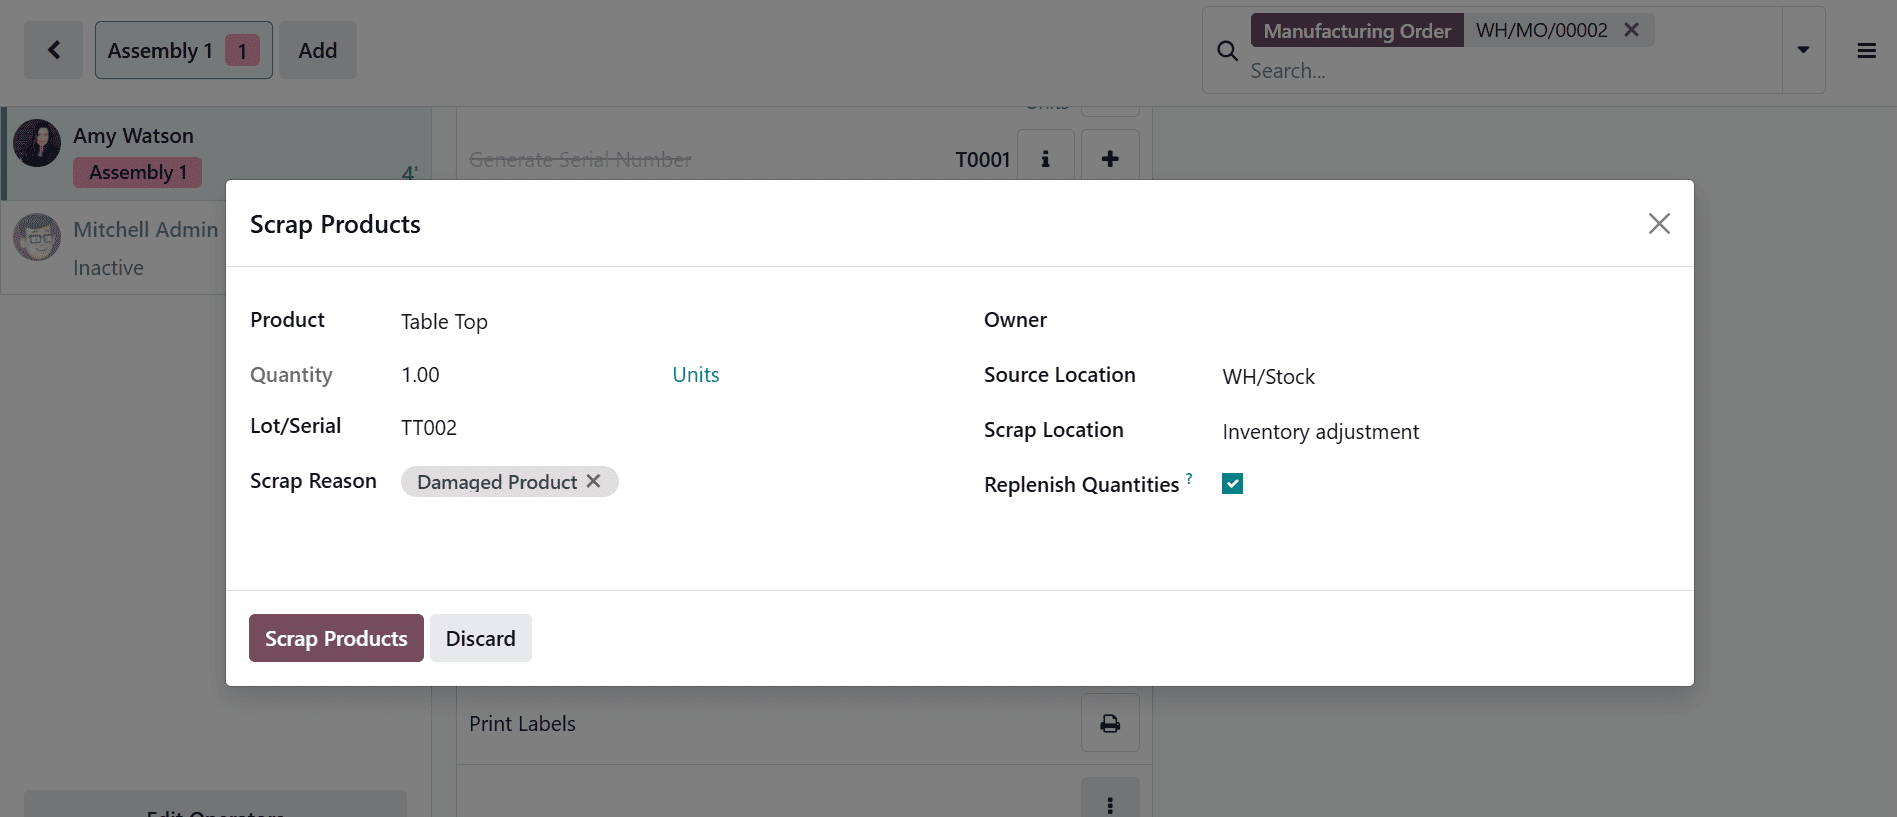The height and width of the screenshot is (817, 1897).
Task: Remove the Damaged Product tag
Action: click(594, 481)
